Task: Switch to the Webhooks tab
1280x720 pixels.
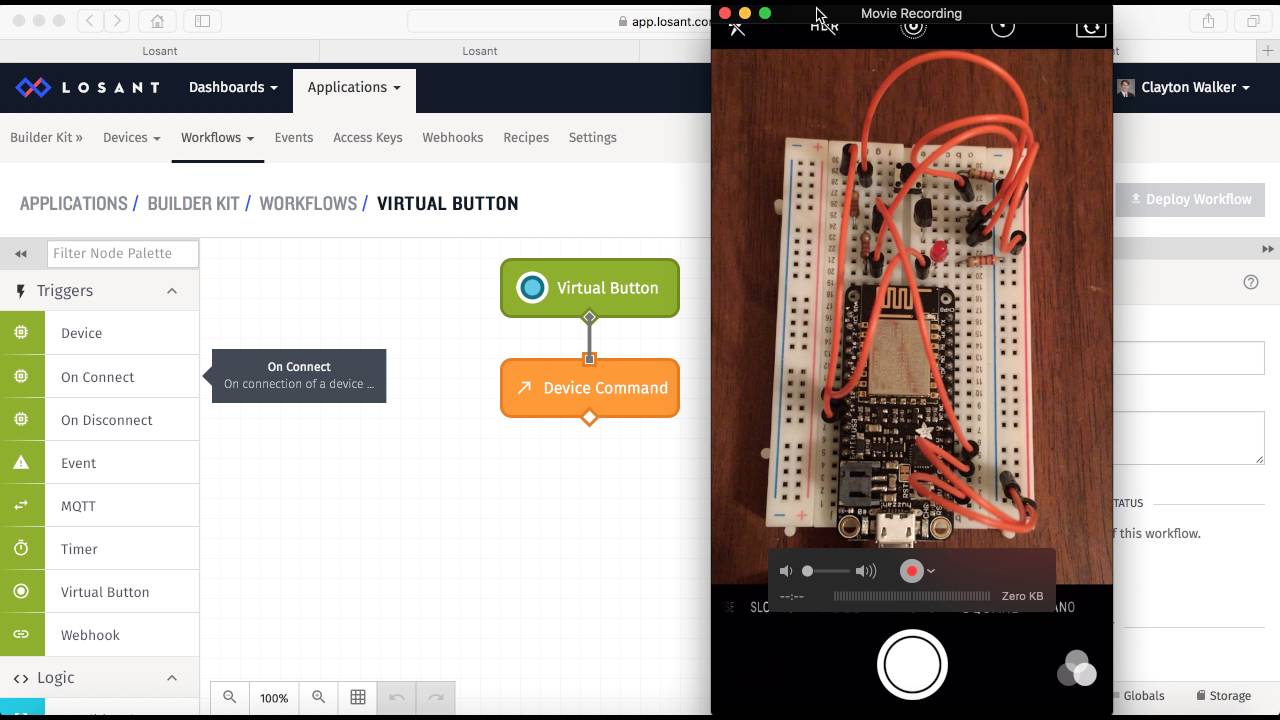Action: click(452, 137)
